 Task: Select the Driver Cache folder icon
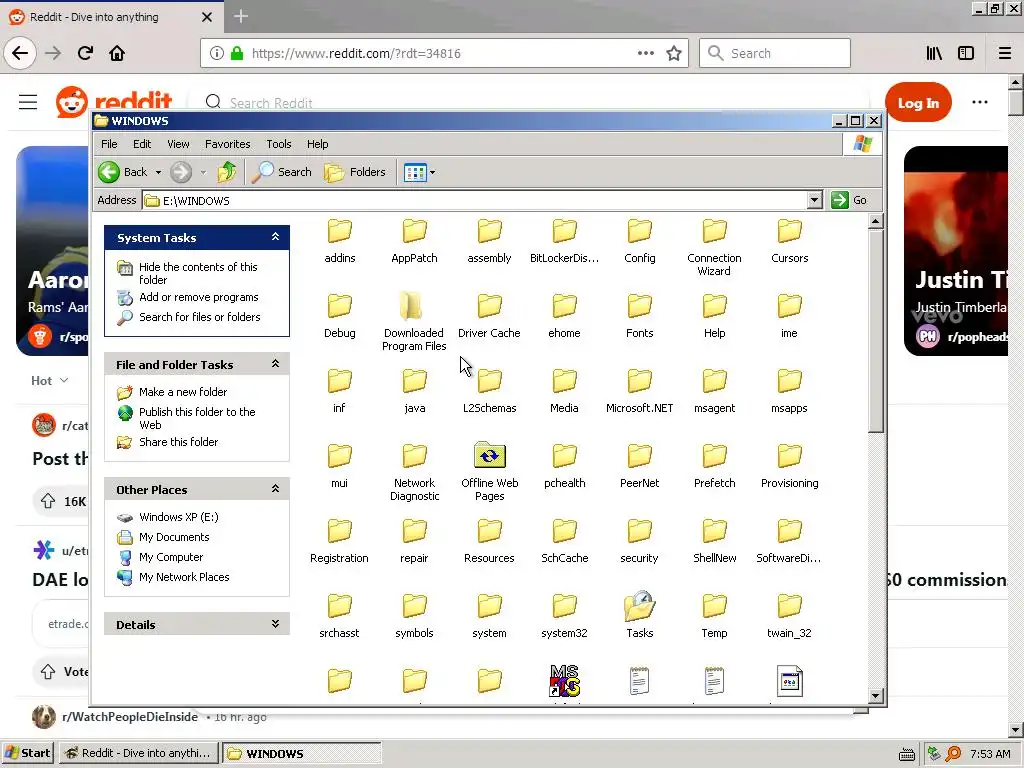(x=489, y=306)
